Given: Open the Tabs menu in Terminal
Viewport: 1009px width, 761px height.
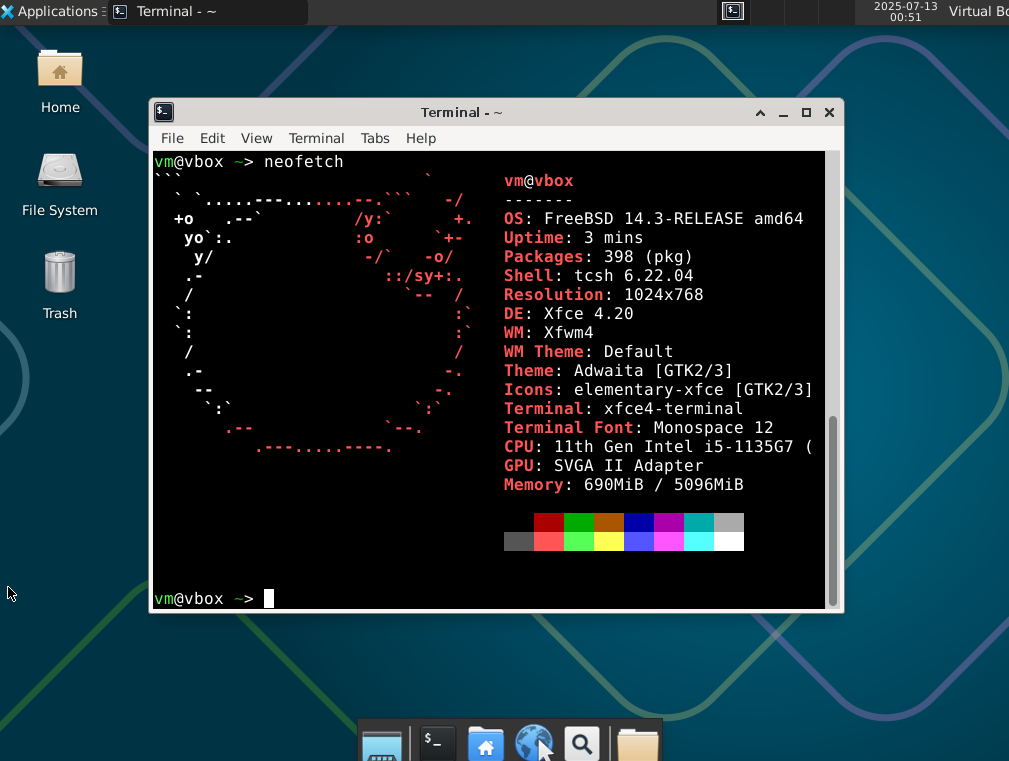Looking at the screenshot, I should tap(375, 138).
